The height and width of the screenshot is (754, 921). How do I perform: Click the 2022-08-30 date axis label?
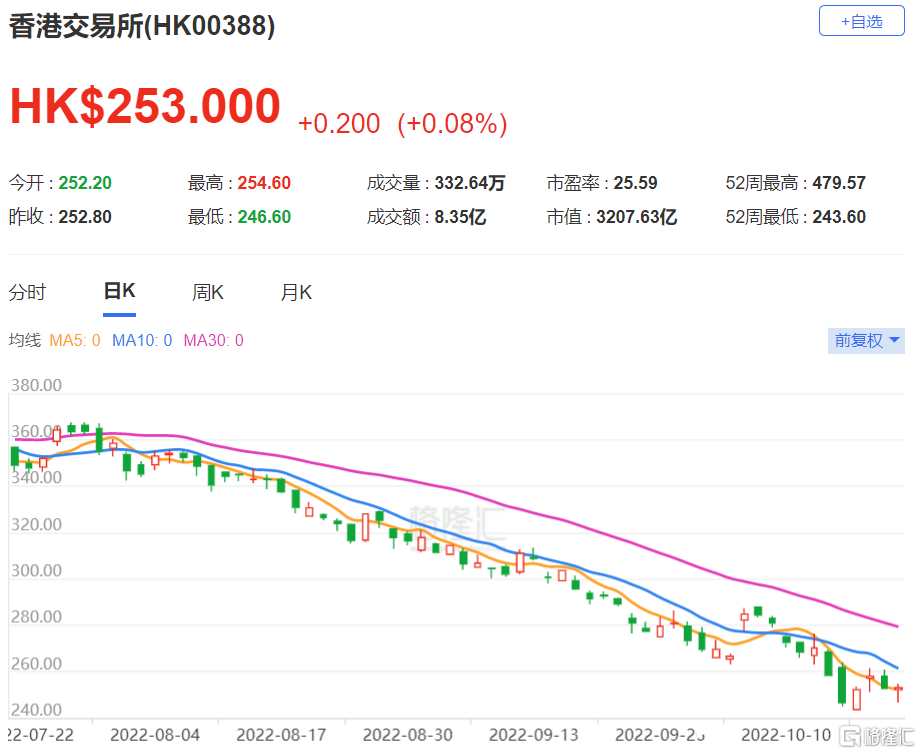tap(408, 735)
